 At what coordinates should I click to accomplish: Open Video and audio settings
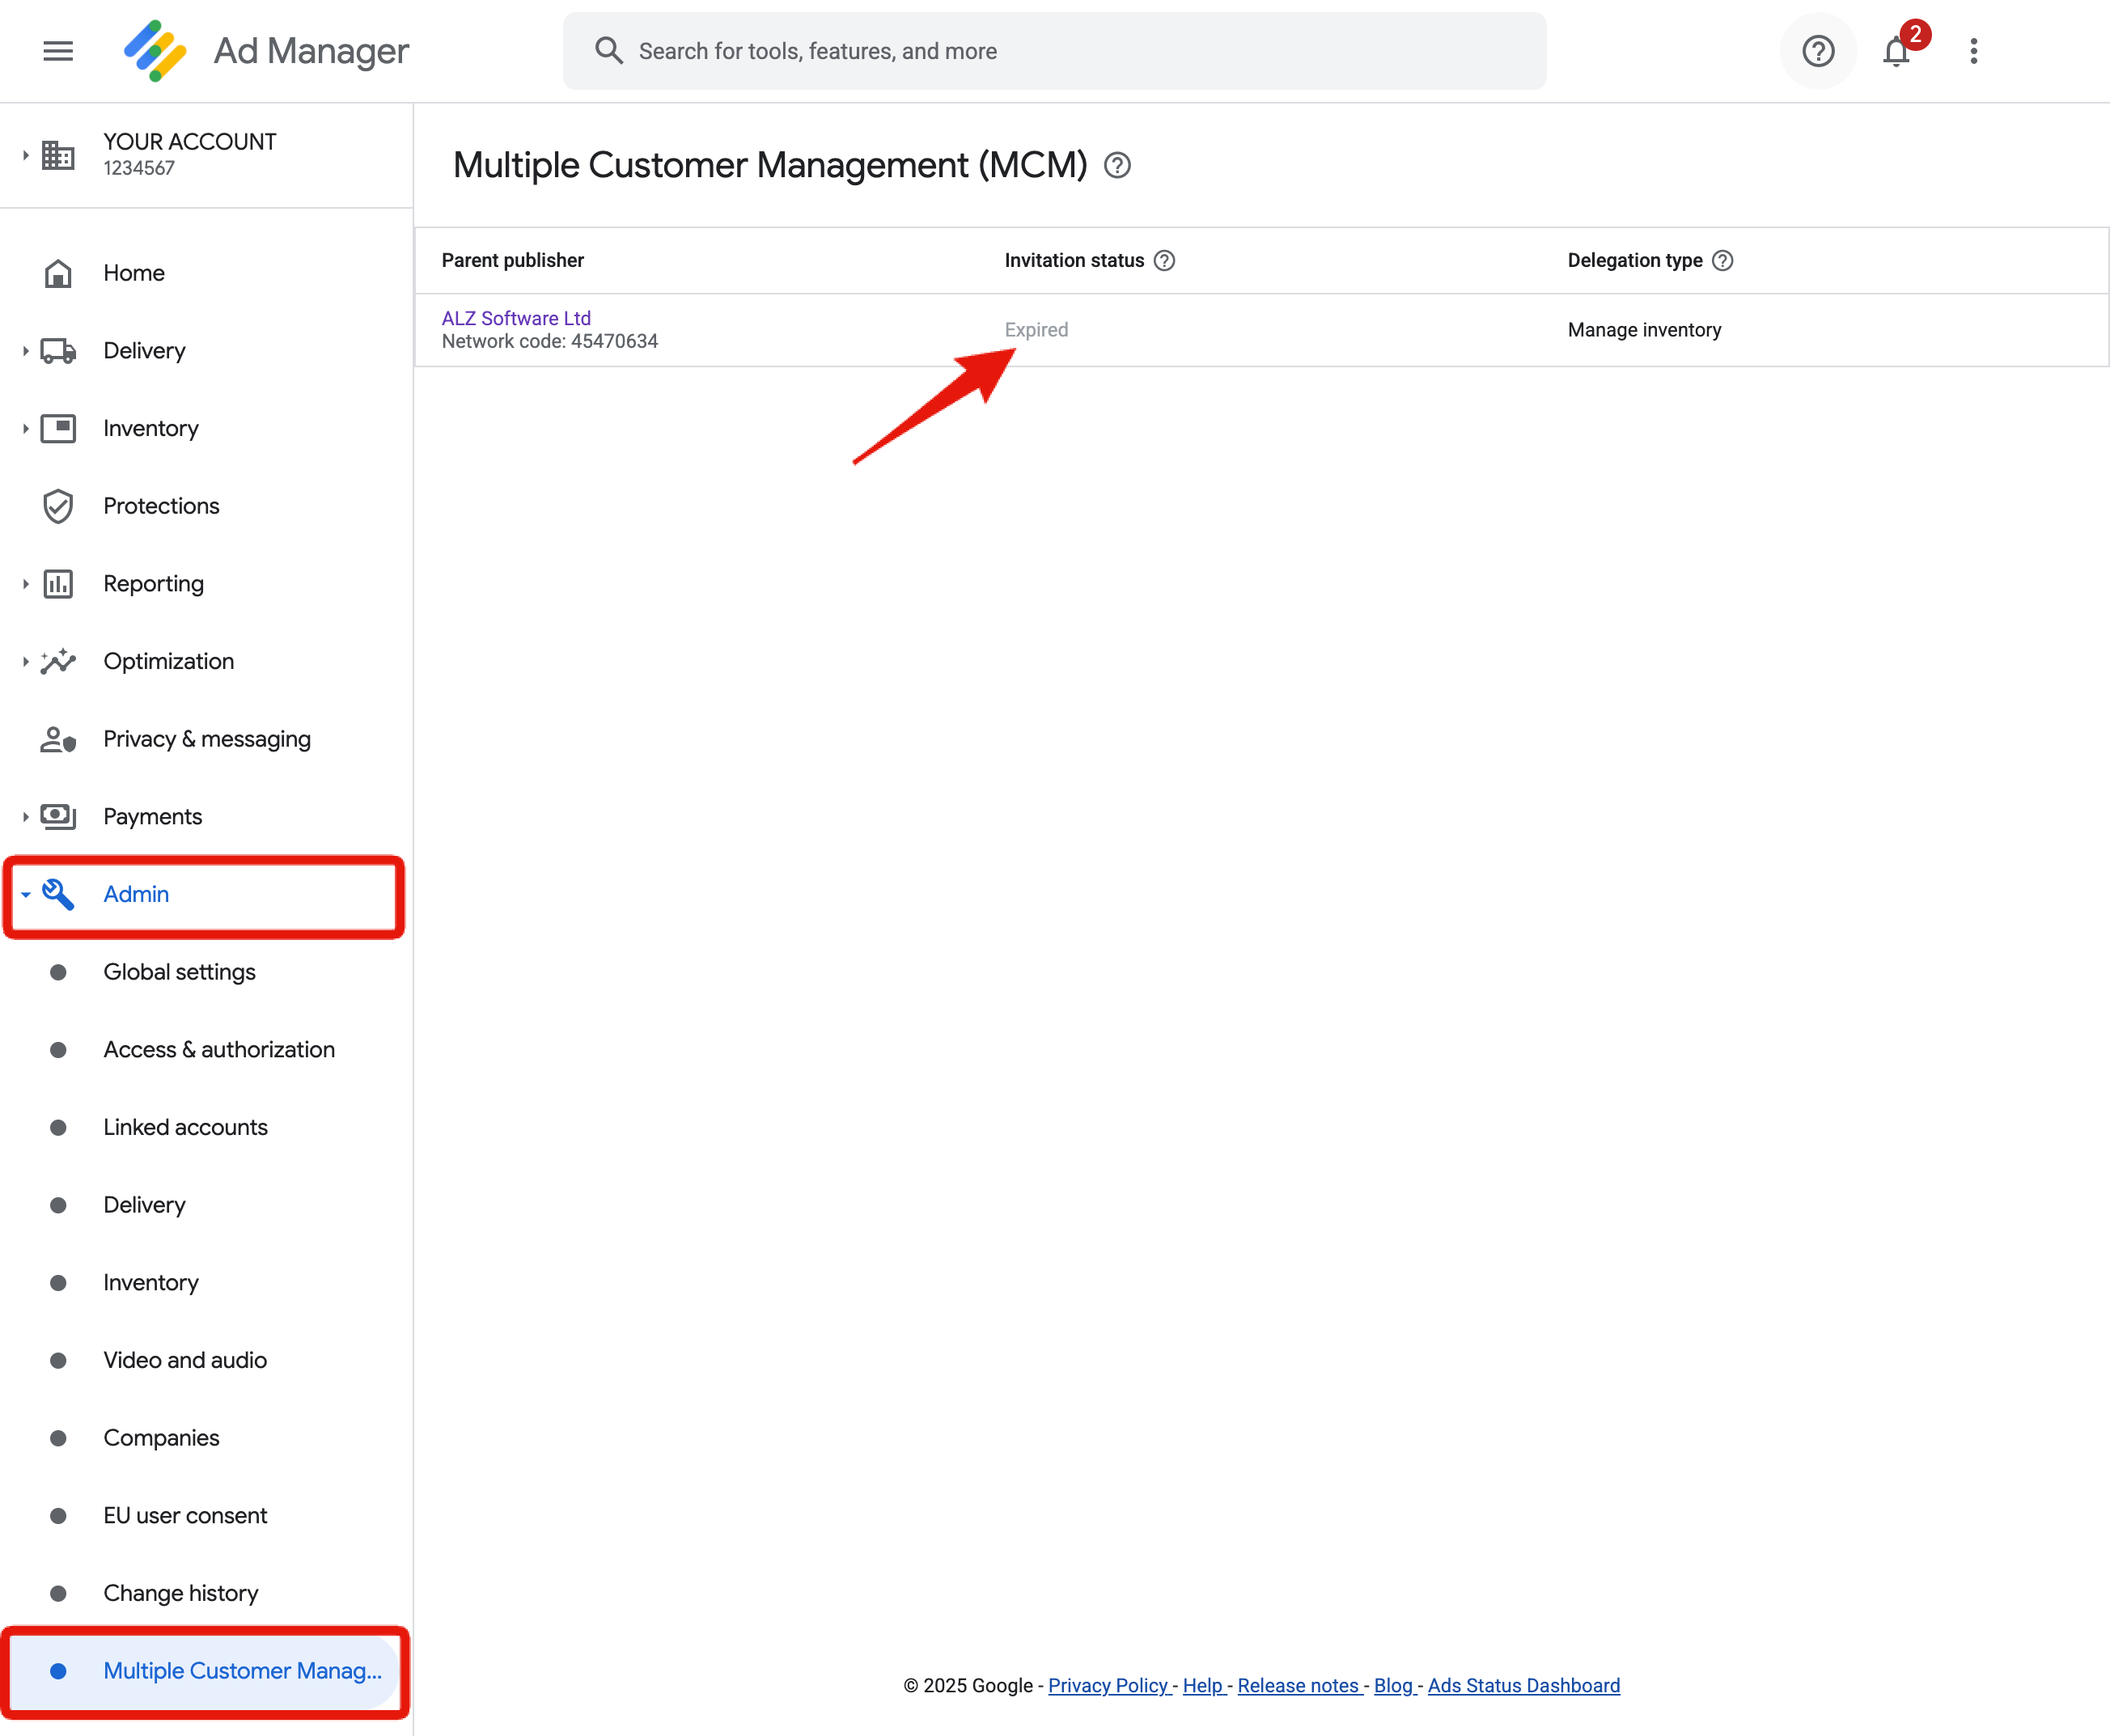tap(185, 1360)
